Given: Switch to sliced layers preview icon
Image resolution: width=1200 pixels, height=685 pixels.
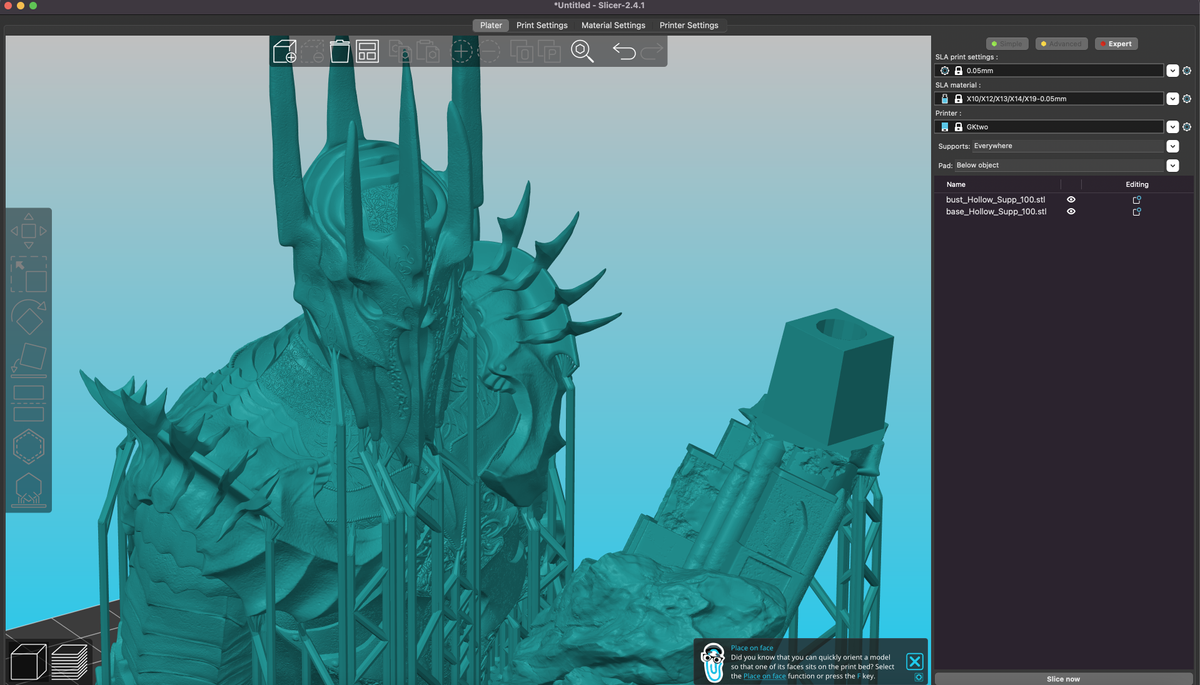Looking at the screenshot, I should tap(69, 662).
